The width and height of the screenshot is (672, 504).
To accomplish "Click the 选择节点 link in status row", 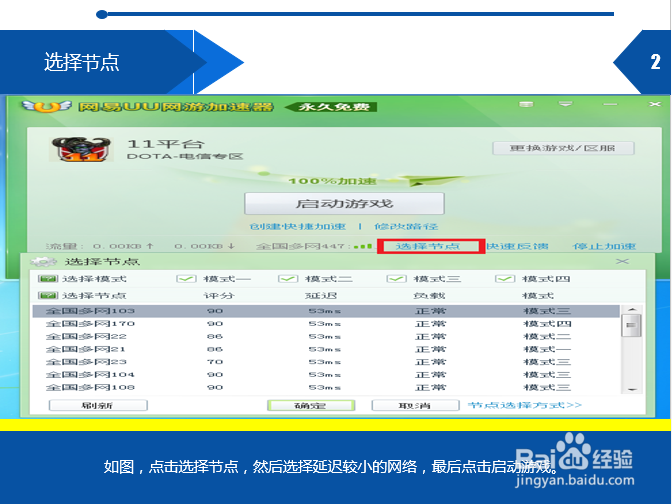I will pos(427,246).
